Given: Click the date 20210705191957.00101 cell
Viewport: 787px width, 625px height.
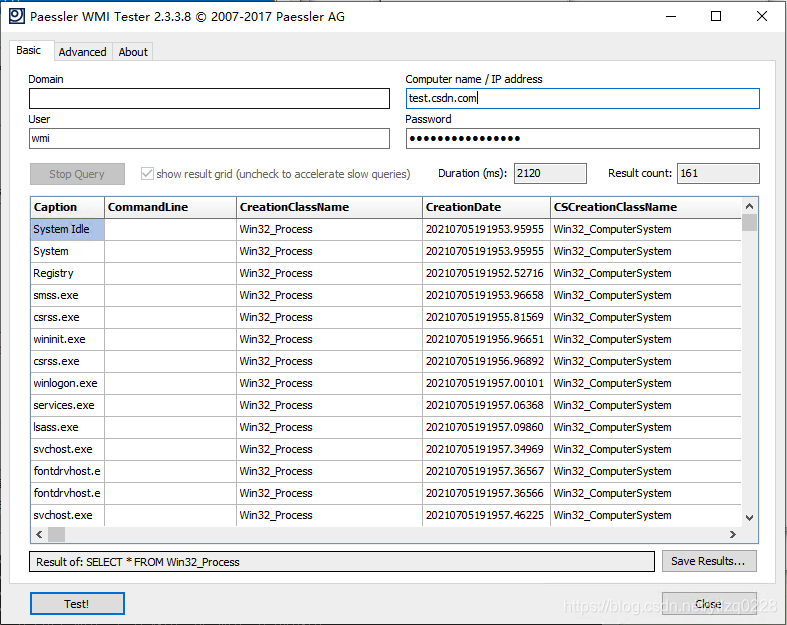Looking at the screenshot, I should tap(486, 384).
